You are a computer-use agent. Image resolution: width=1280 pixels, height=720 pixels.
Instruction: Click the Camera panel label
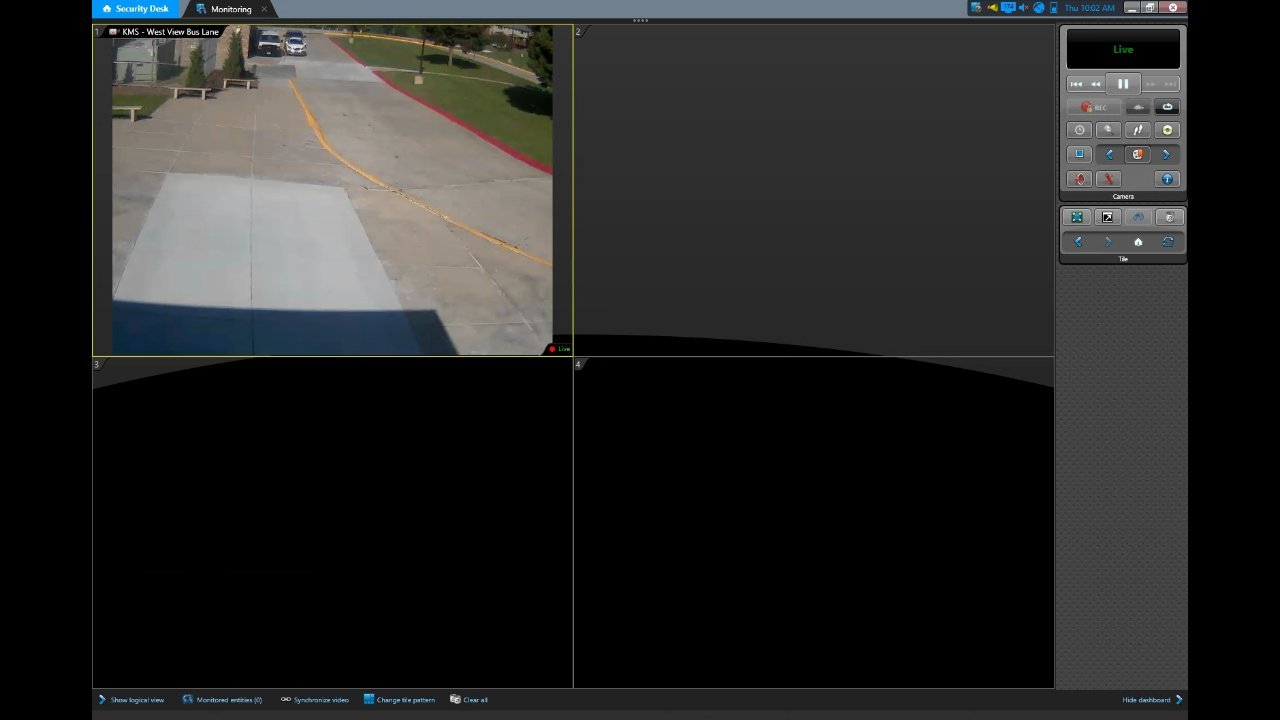1123,197
